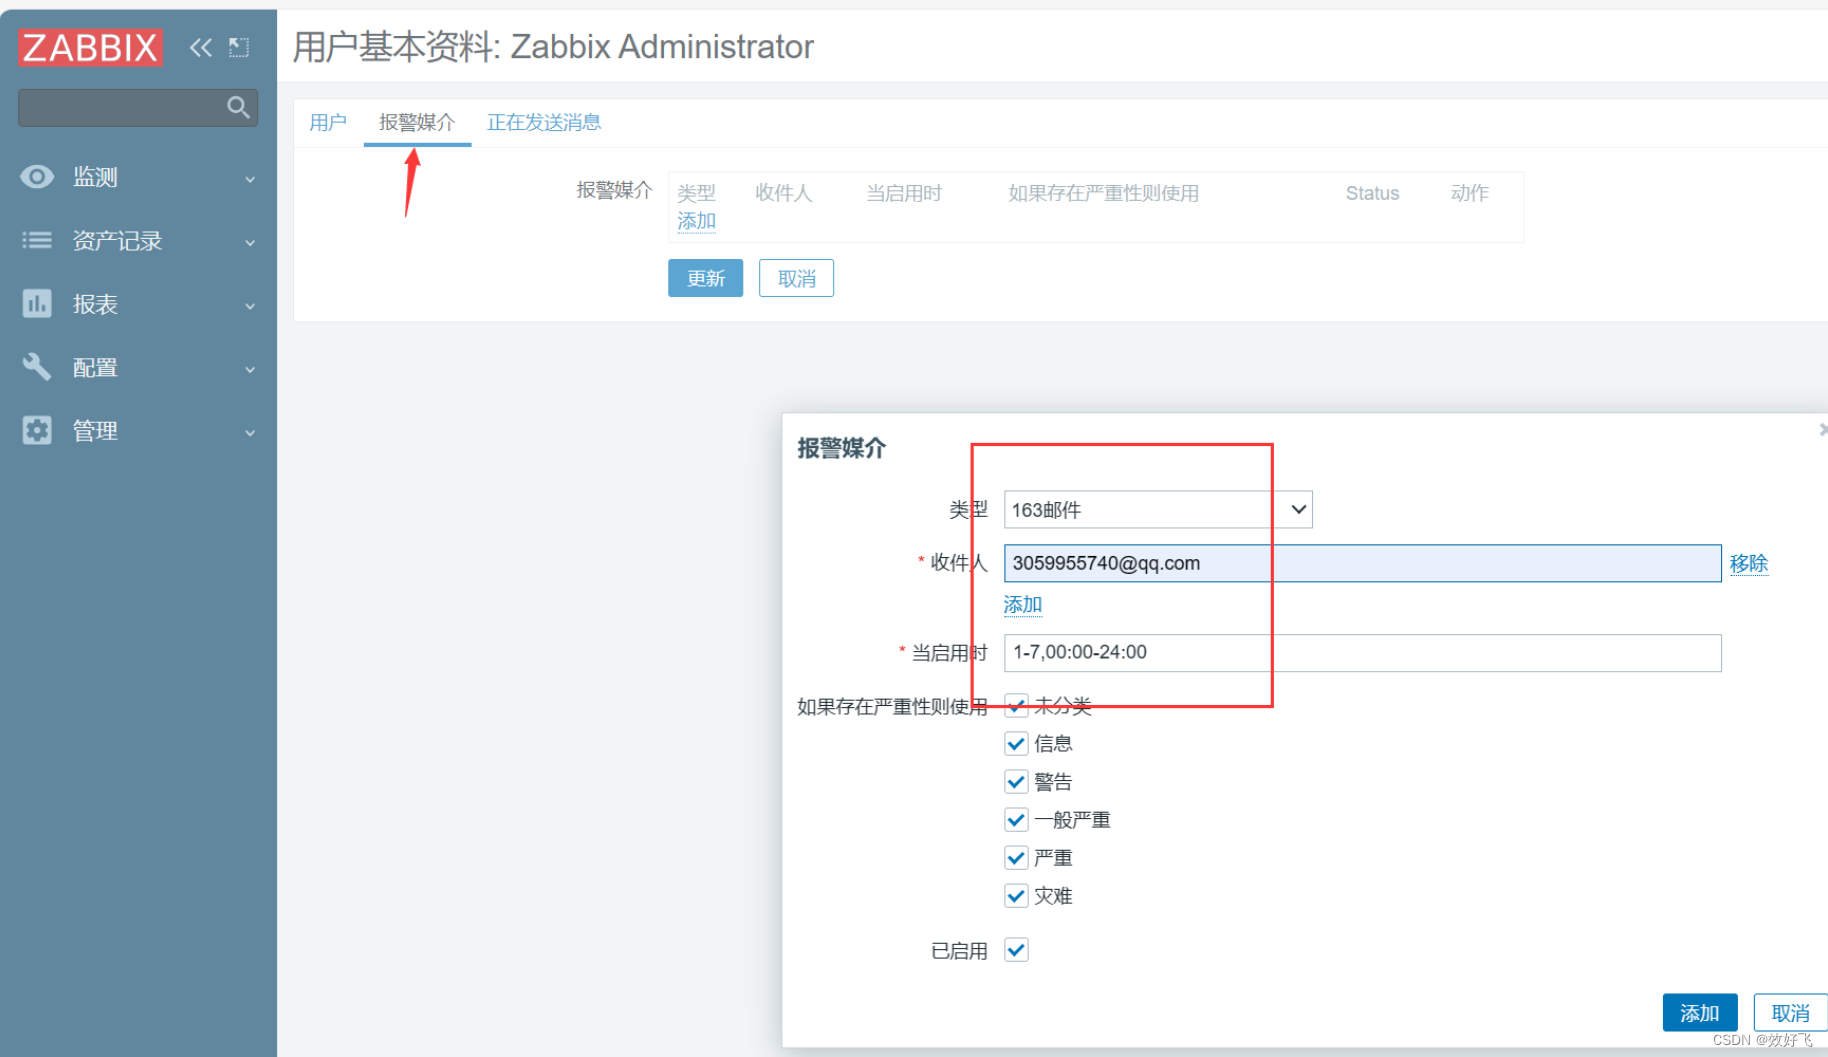This screenshot has width=1828, height=1057.
Task: Toggle the 警告 severity checkbox
Action: 1016,782
